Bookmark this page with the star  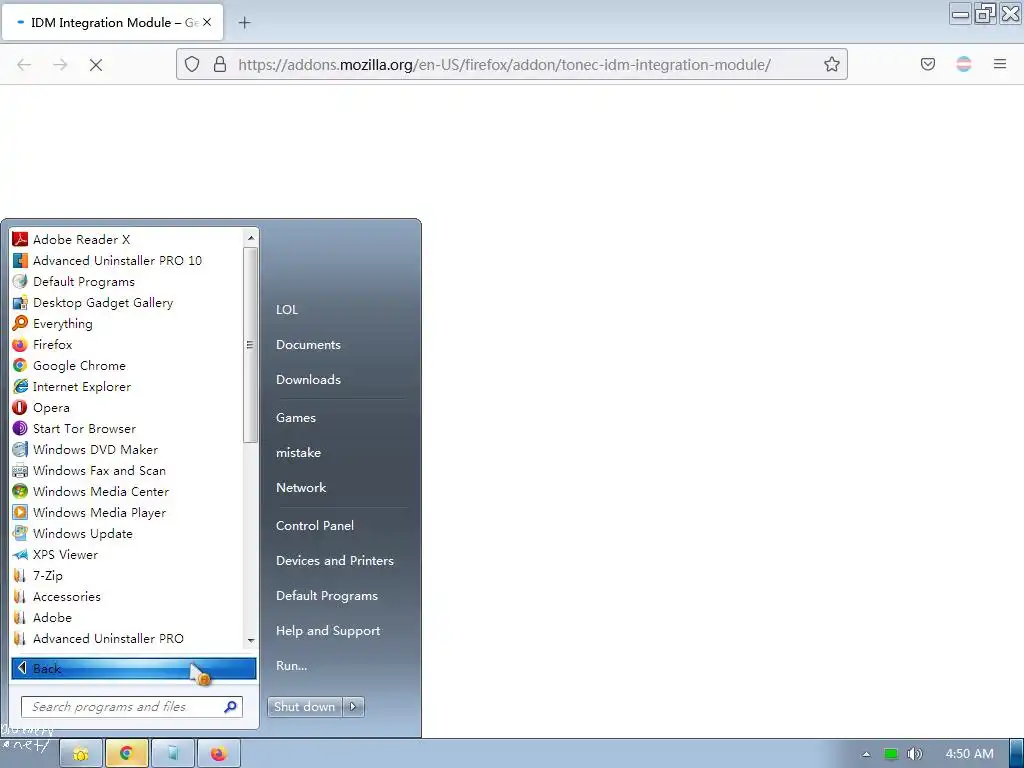[831, 64]
